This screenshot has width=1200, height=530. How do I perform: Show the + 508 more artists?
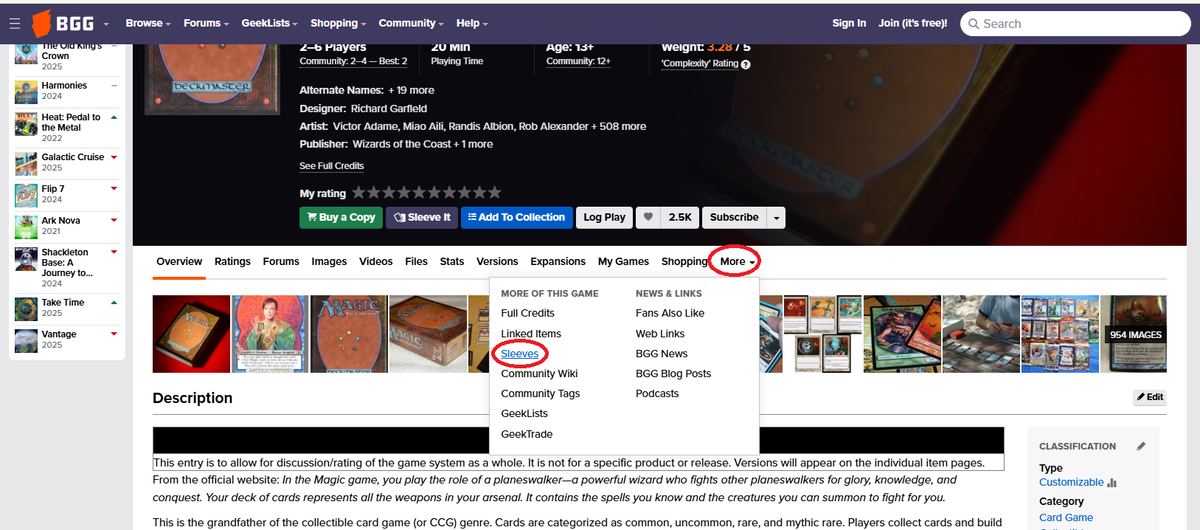point(618,126)
